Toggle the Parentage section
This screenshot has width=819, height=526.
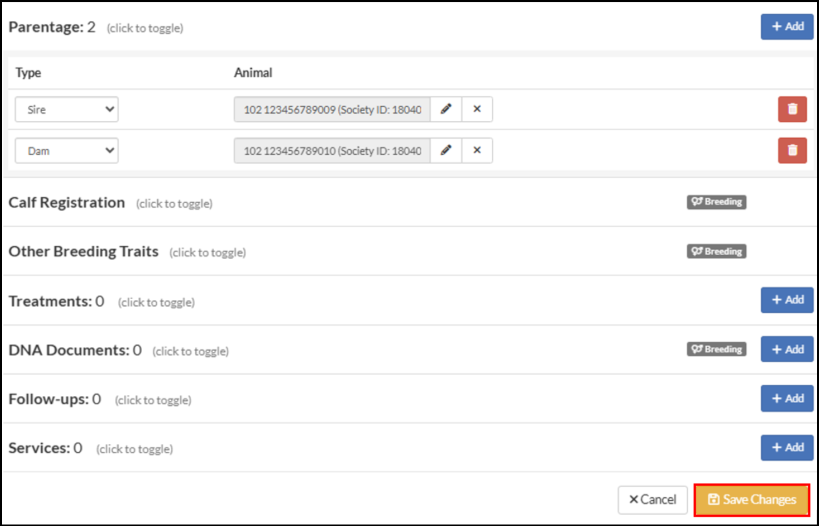click(52, 27)
